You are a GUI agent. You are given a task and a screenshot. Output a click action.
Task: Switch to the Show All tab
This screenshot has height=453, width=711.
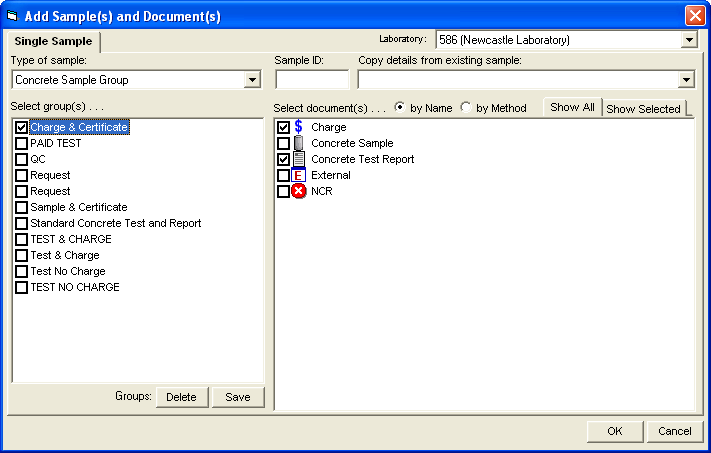pyautogui.click(x=572, y=107)
